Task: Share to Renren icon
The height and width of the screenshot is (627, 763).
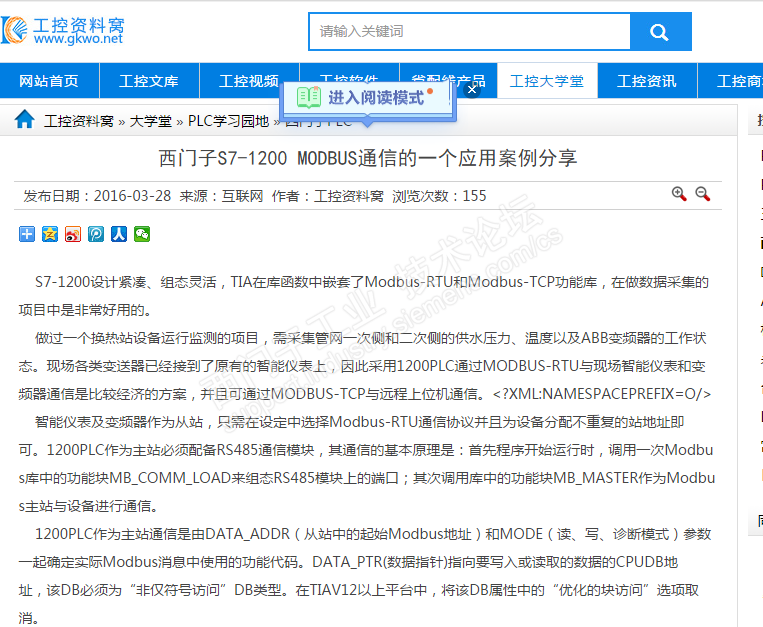Action: (119, 234)
